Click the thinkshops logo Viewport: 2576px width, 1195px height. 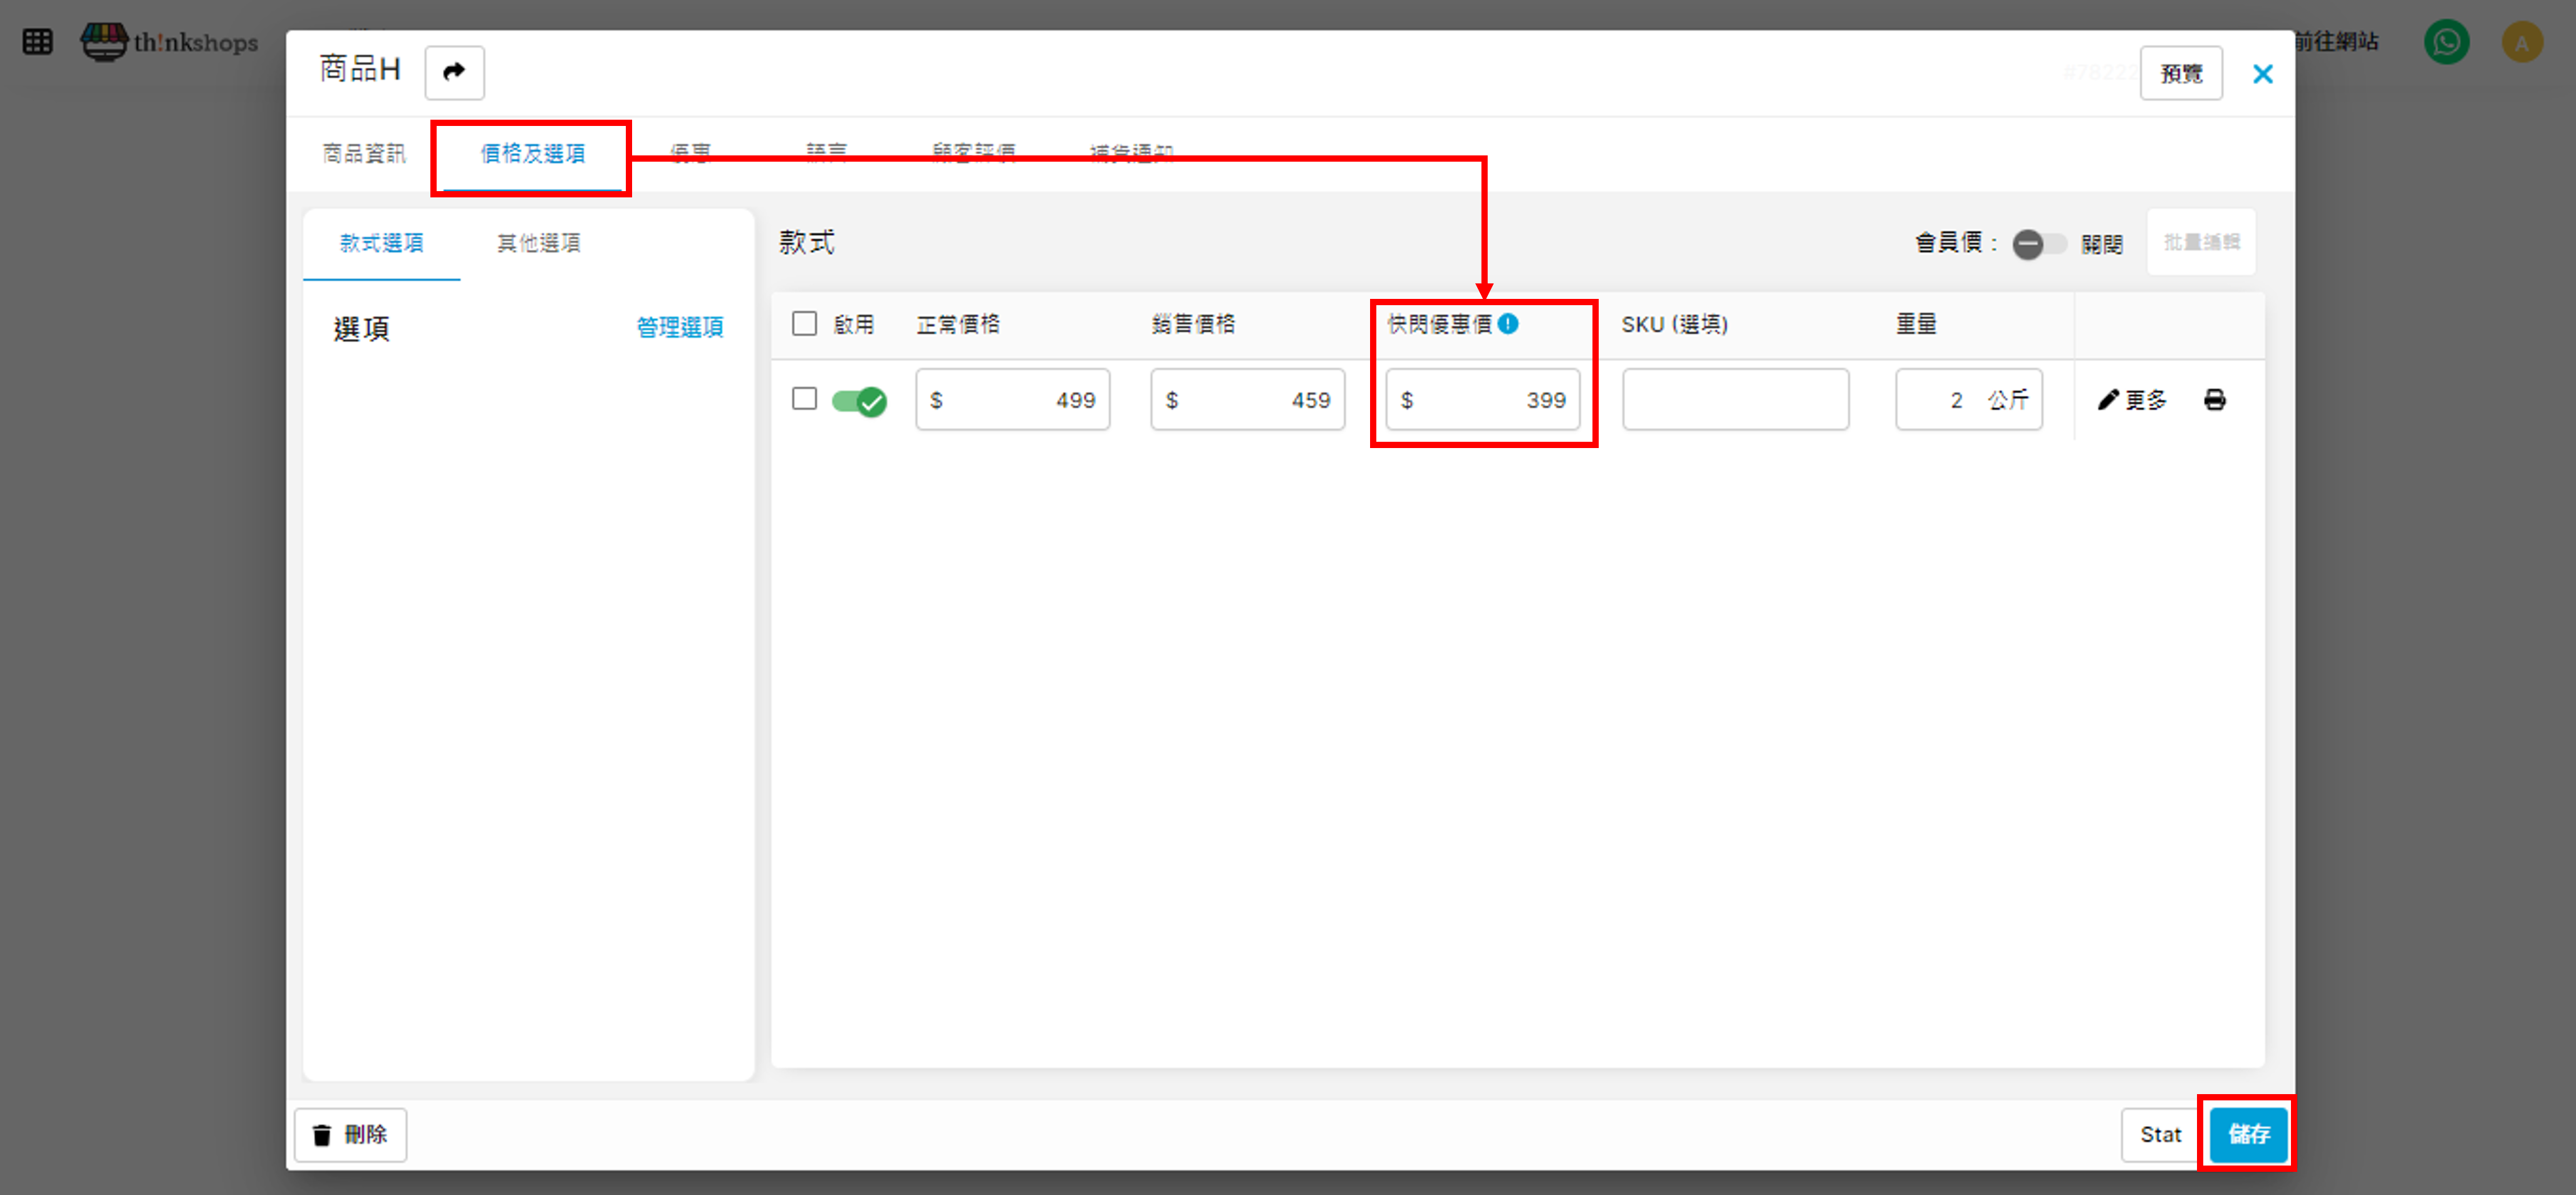[170, 42]
